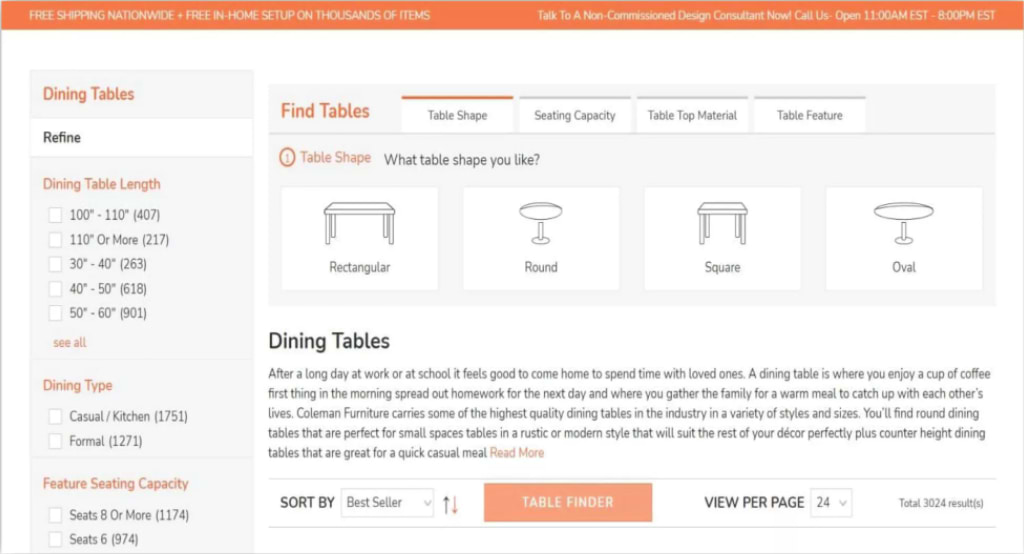Check the 100" - 110" length filter
The width and height of the screenshot is (1024, 554).
click(56, 215)
